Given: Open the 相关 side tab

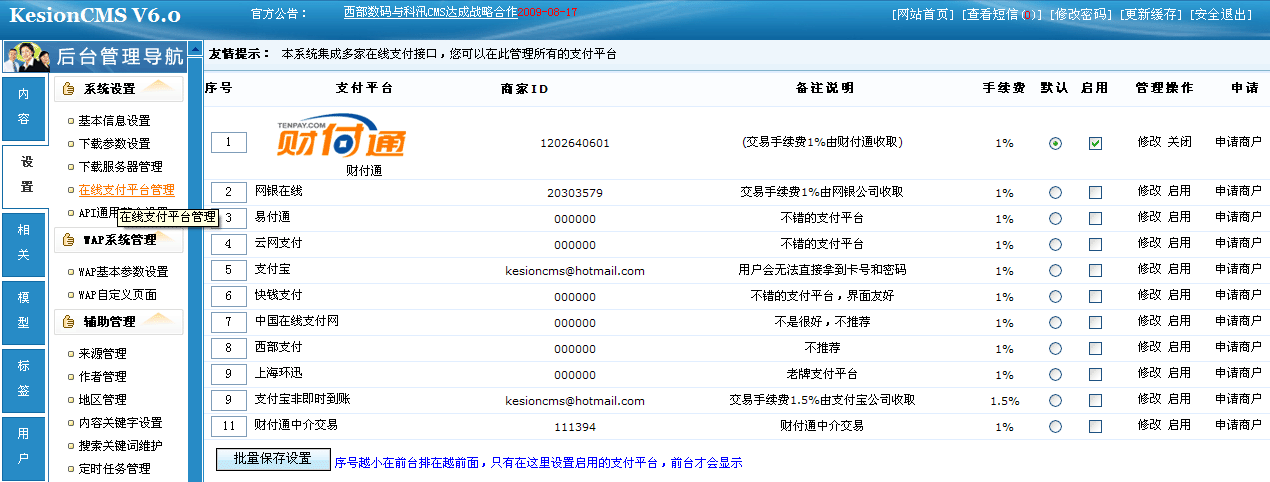Looking at the screenshot, I should (x=24, y=243).
